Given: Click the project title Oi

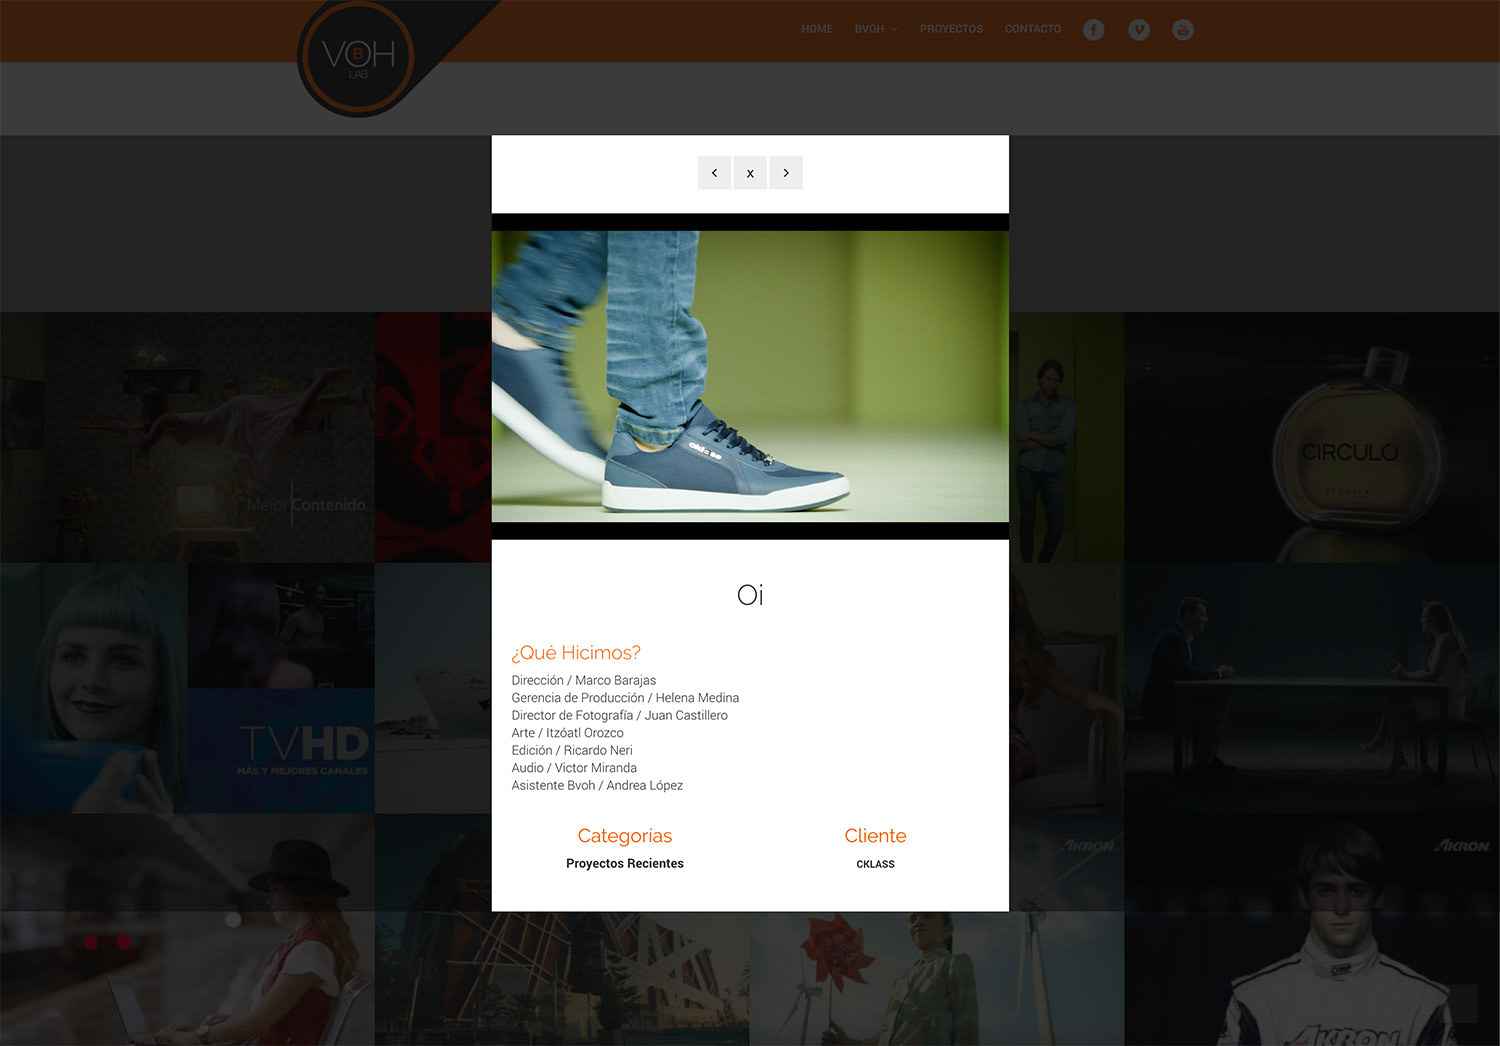Looking at the screenshot, I should [x=750, y=595].
